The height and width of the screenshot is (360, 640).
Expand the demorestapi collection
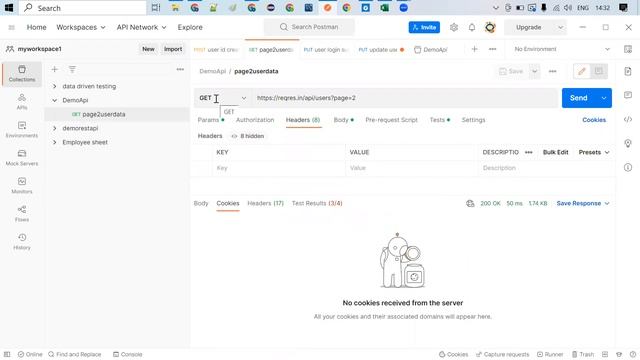(55, 128)
